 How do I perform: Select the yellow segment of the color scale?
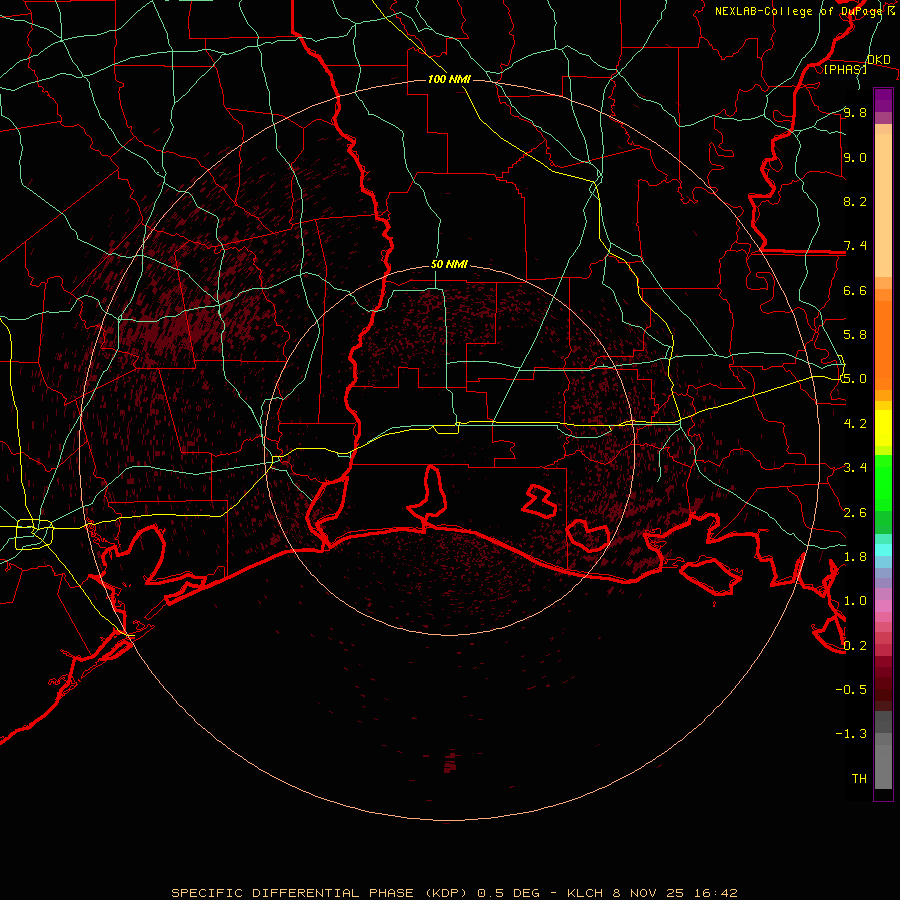[x=883, y=428]
